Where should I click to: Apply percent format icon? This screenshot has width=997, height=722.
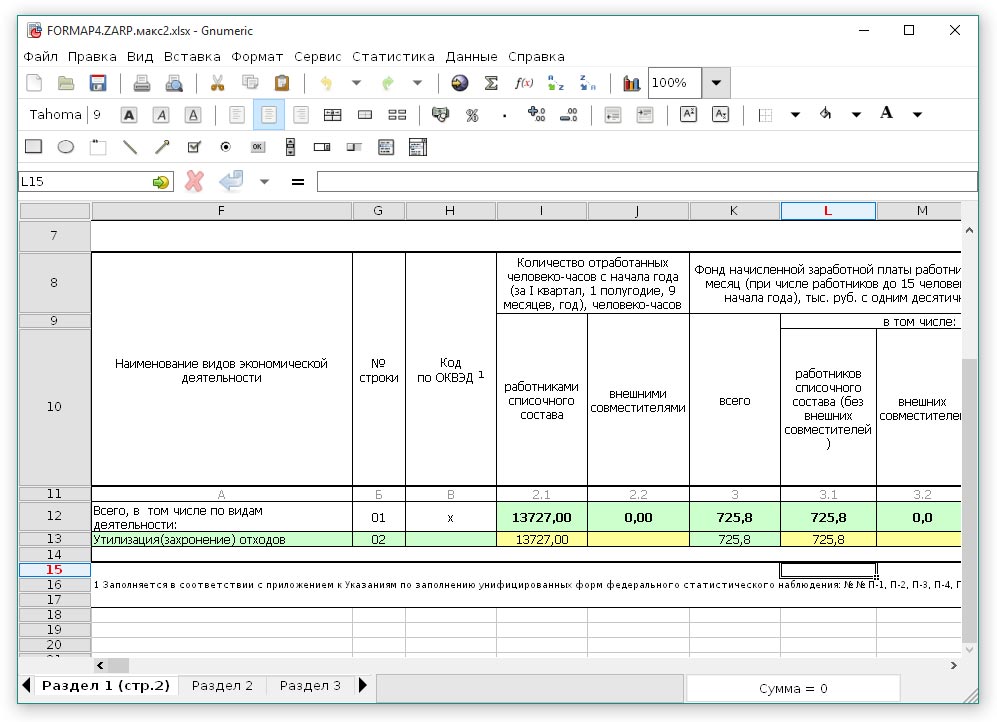tap(472, 115)
